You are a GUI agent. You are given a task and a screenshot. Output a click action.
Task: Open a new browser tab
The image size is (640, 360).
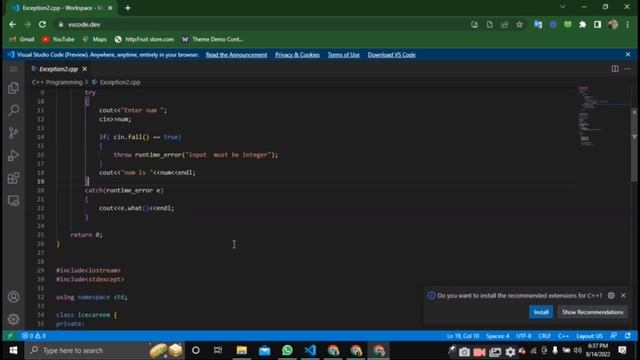128,8
